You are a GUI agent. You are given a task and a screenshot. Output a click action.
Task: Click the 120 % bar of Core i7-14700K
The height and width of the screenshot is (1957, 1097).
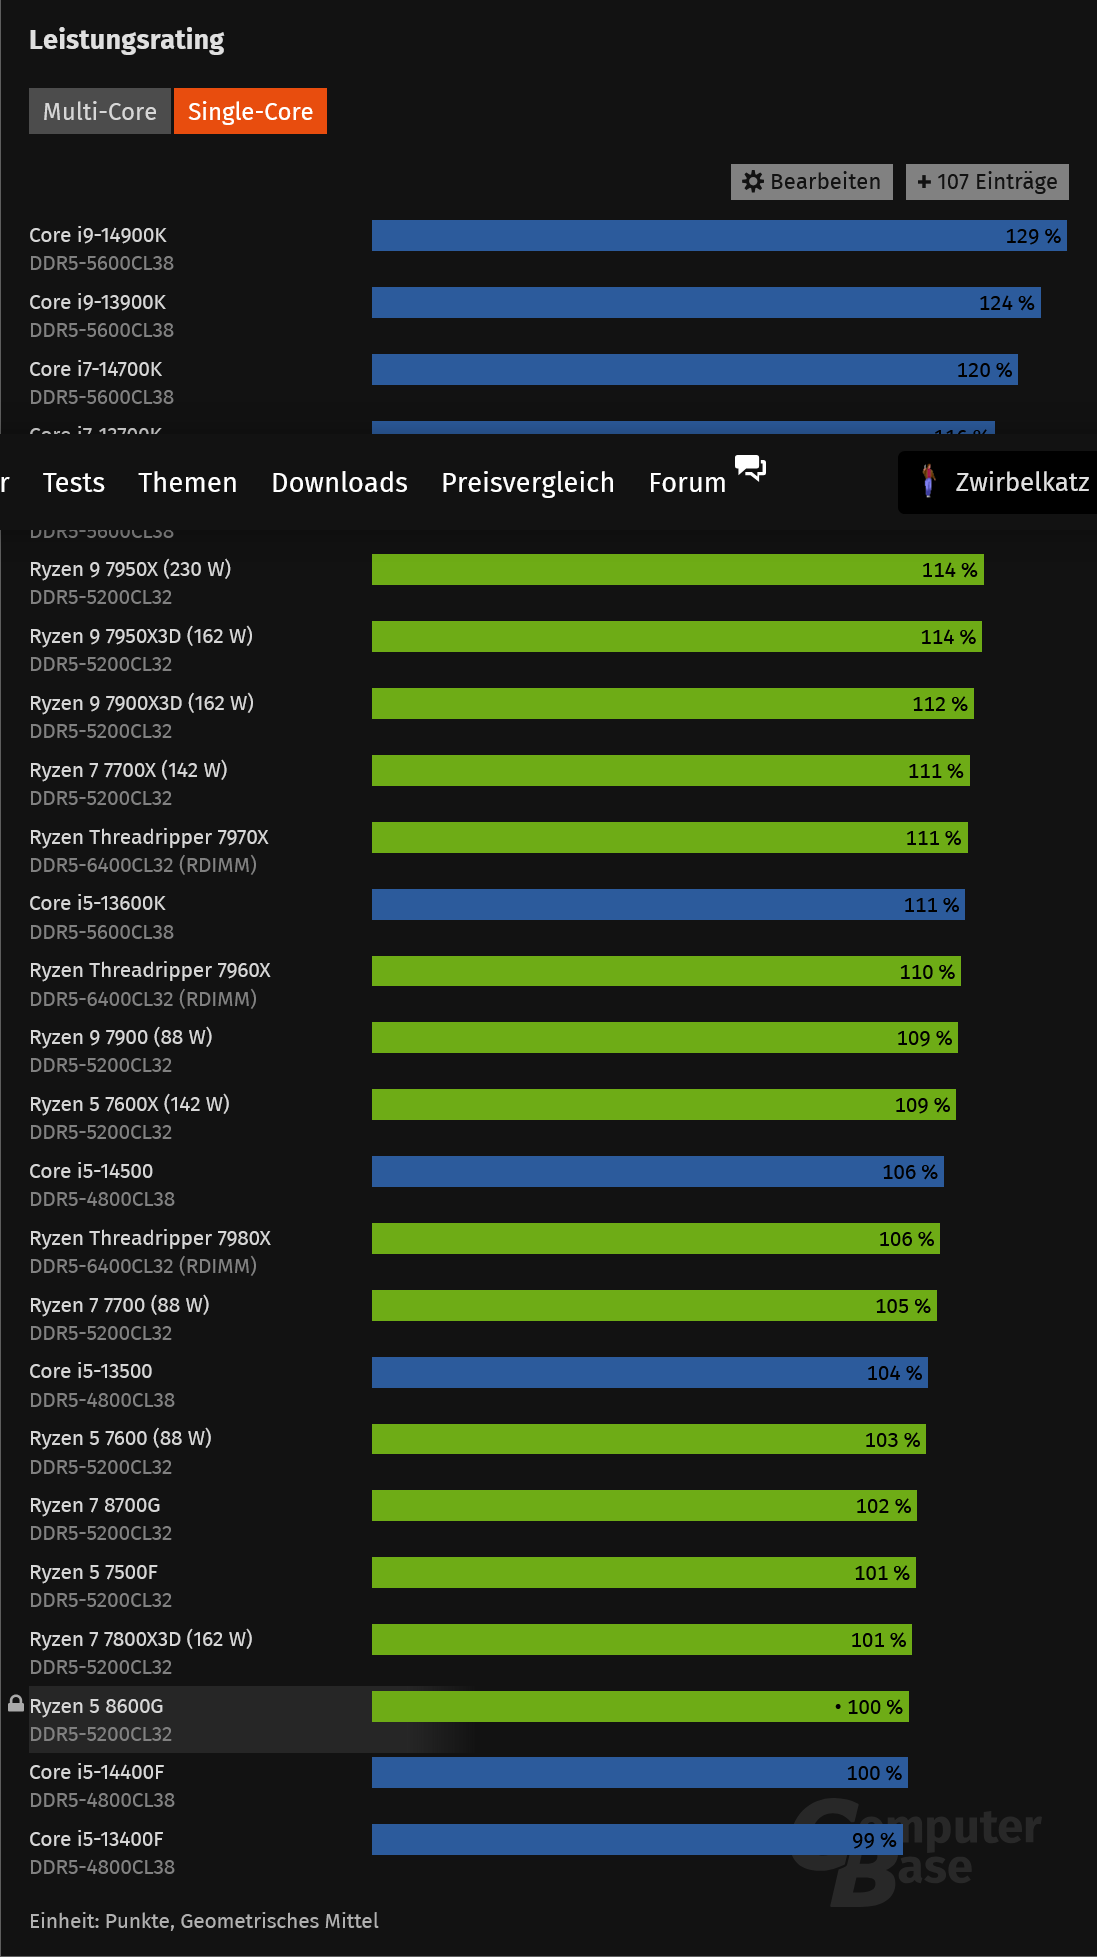[x=695, y=370]
